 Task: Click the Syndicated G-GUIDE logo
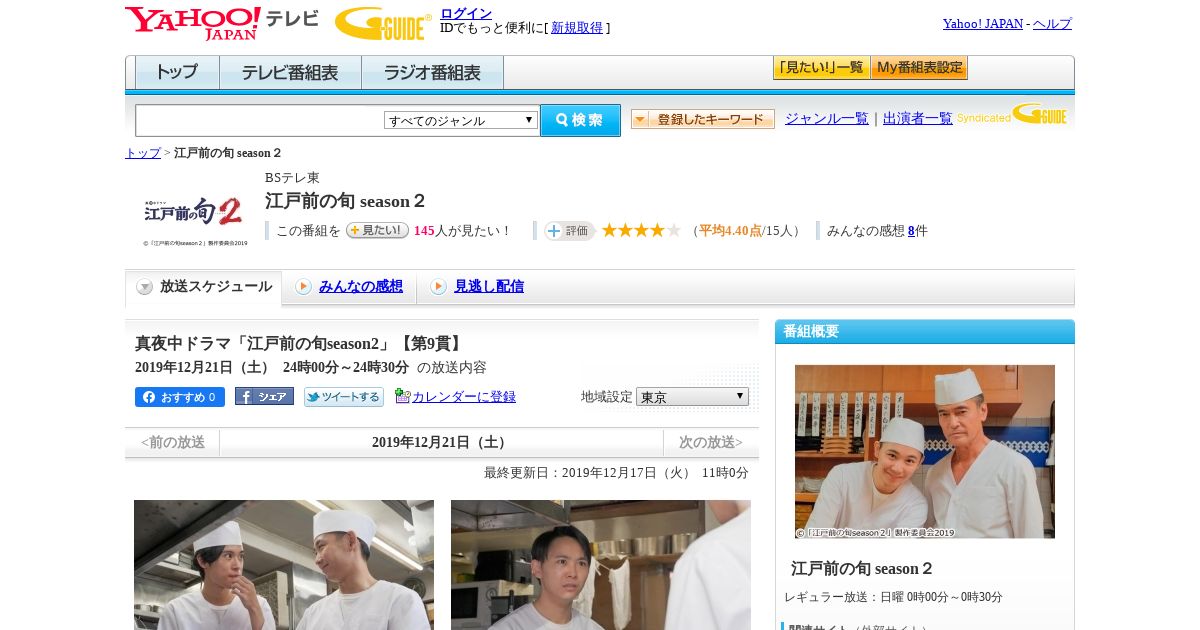(1012, 114)
